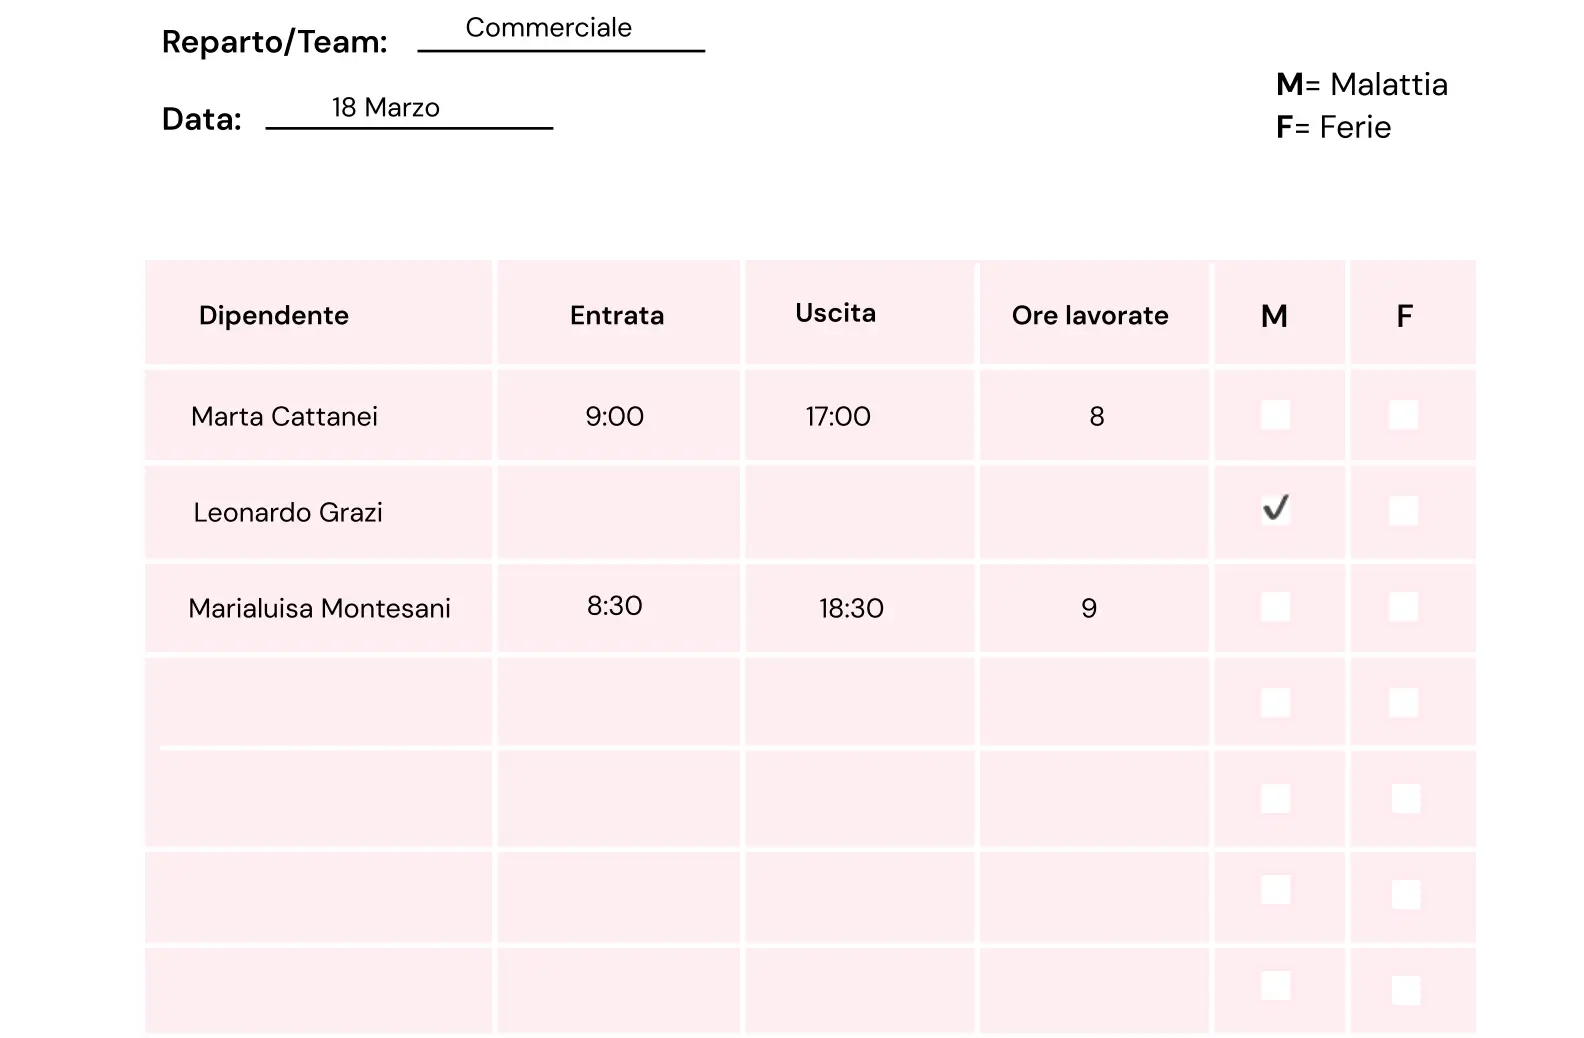1584x1038 pixels.
Task: Click Marialuisa Montesani's entry time 8:30
Action: [615, 606]
